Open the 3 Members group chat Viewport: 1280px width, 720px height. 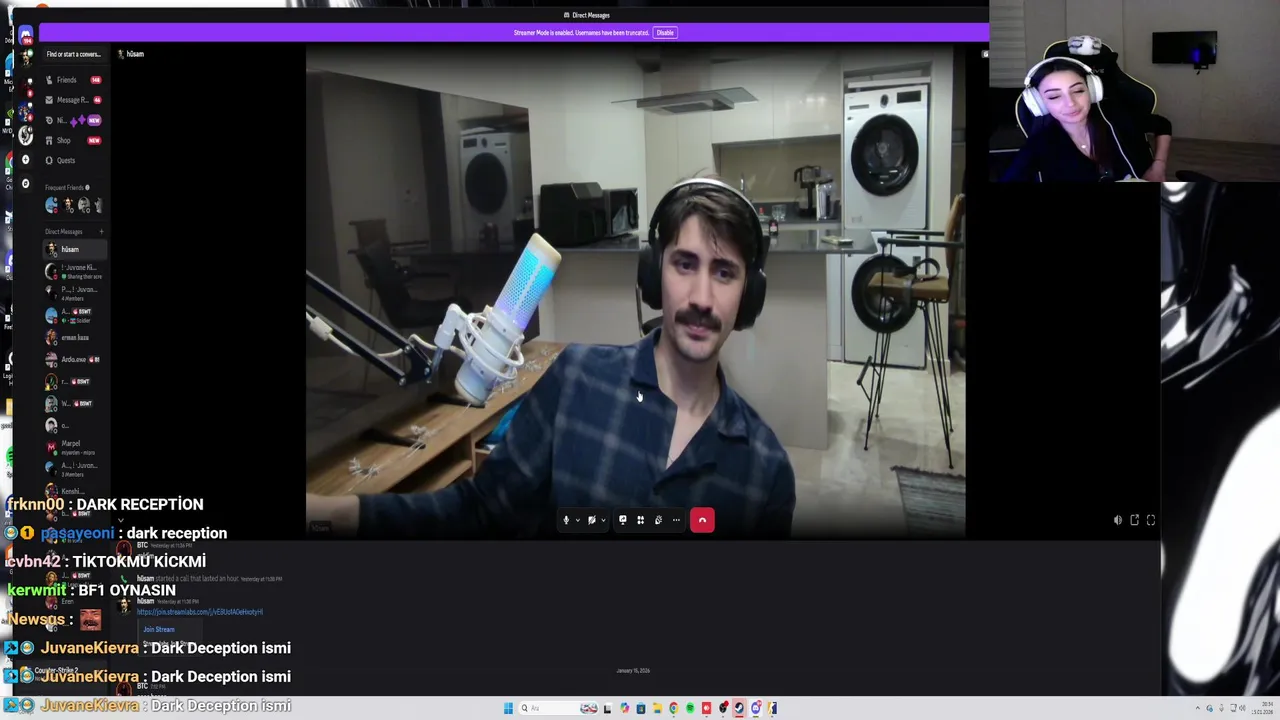click(x=73, y=469)
